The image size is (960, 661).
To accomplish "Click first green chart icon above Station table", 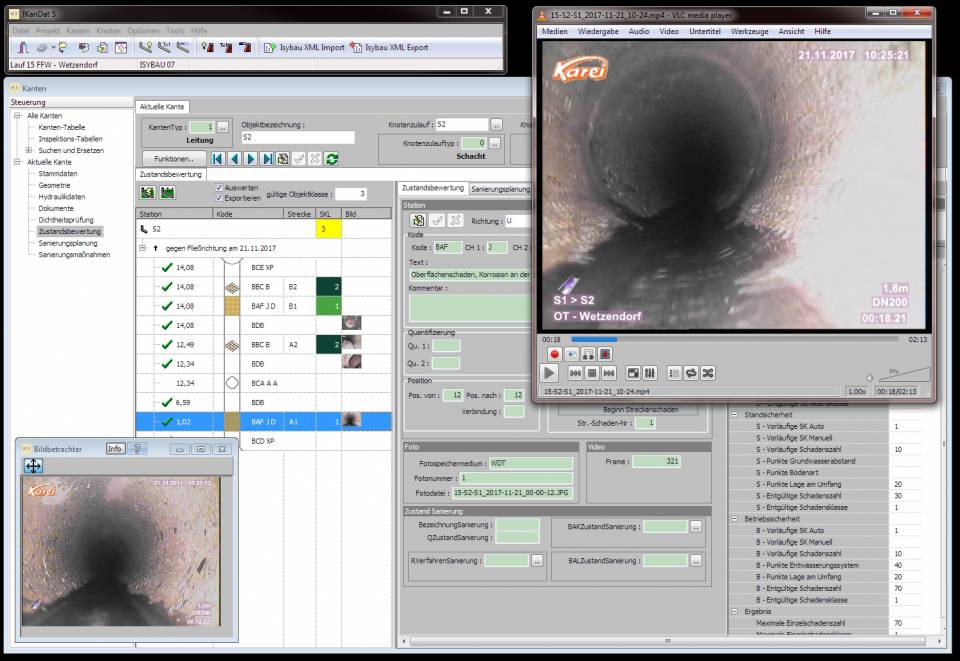I will tap(147, 193).
